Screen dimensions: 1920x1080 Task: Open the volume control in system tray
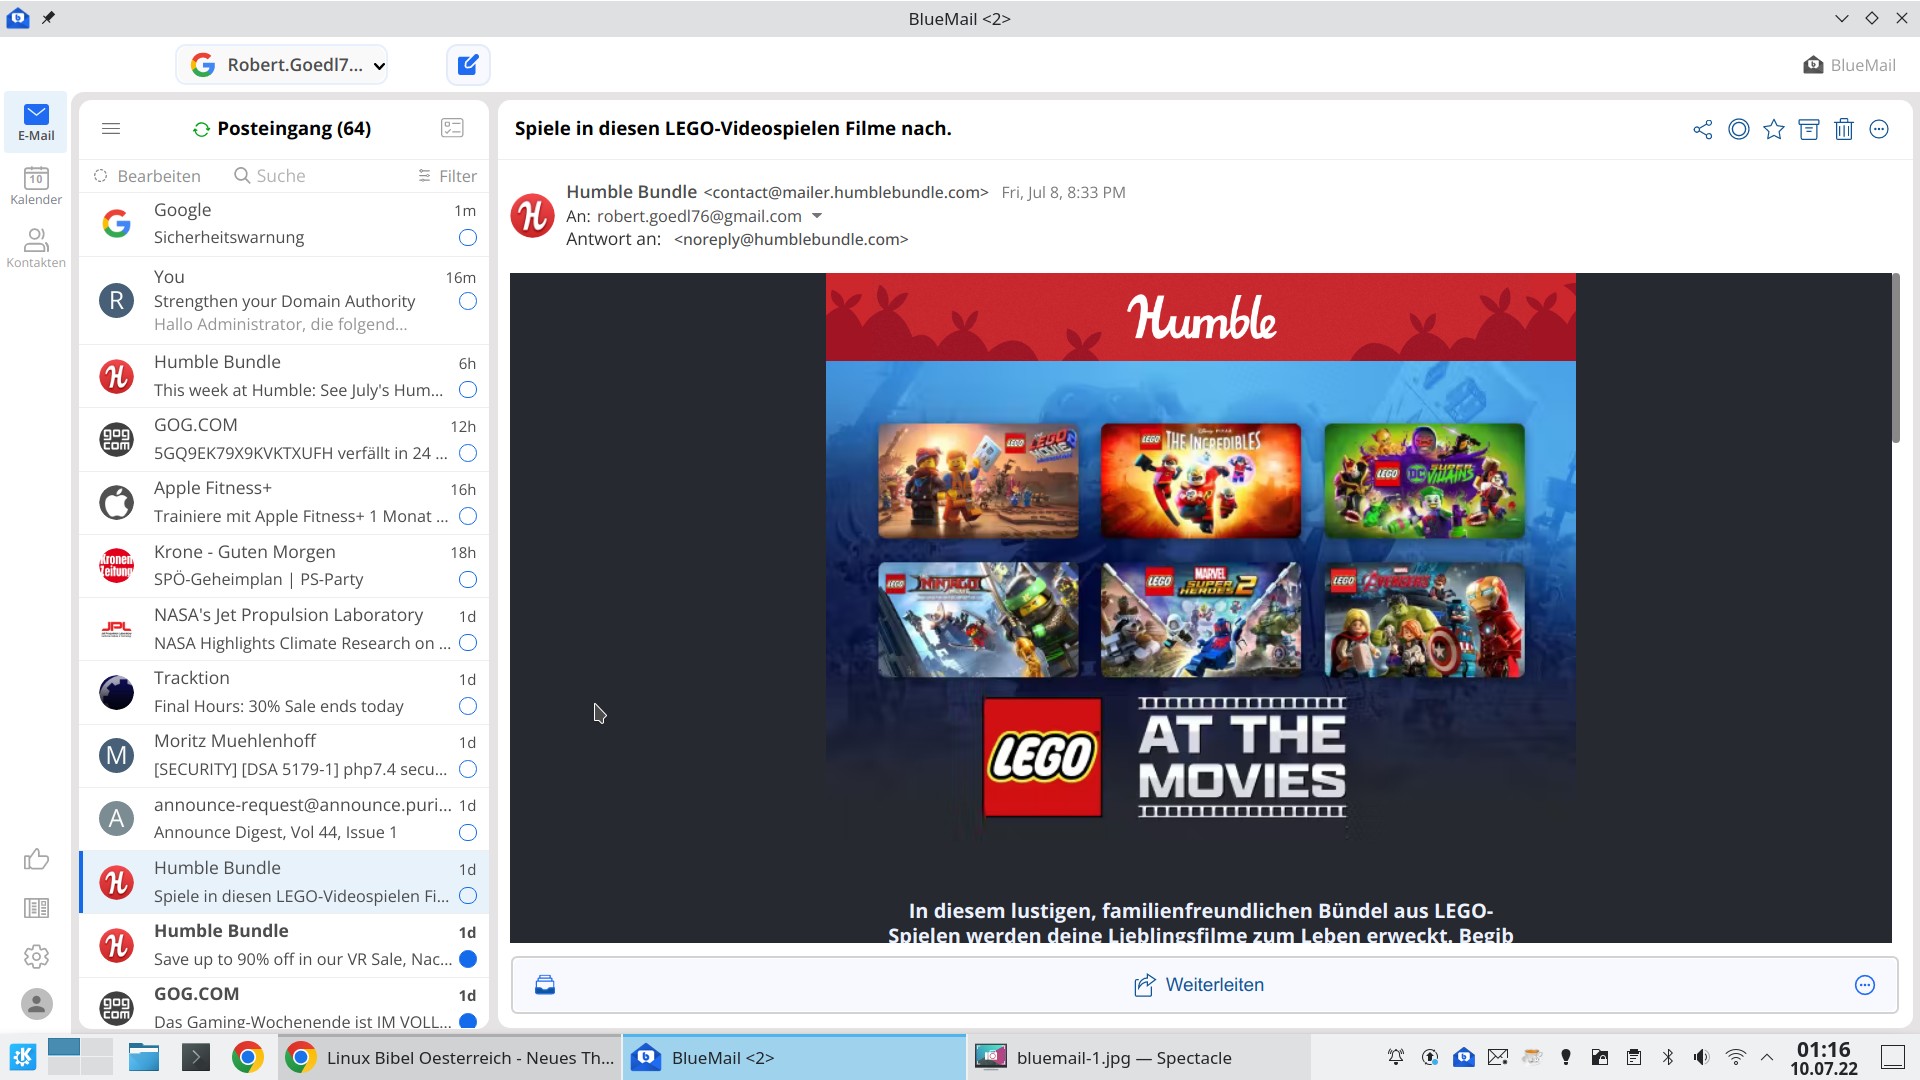click(x=1701, y=1057)
